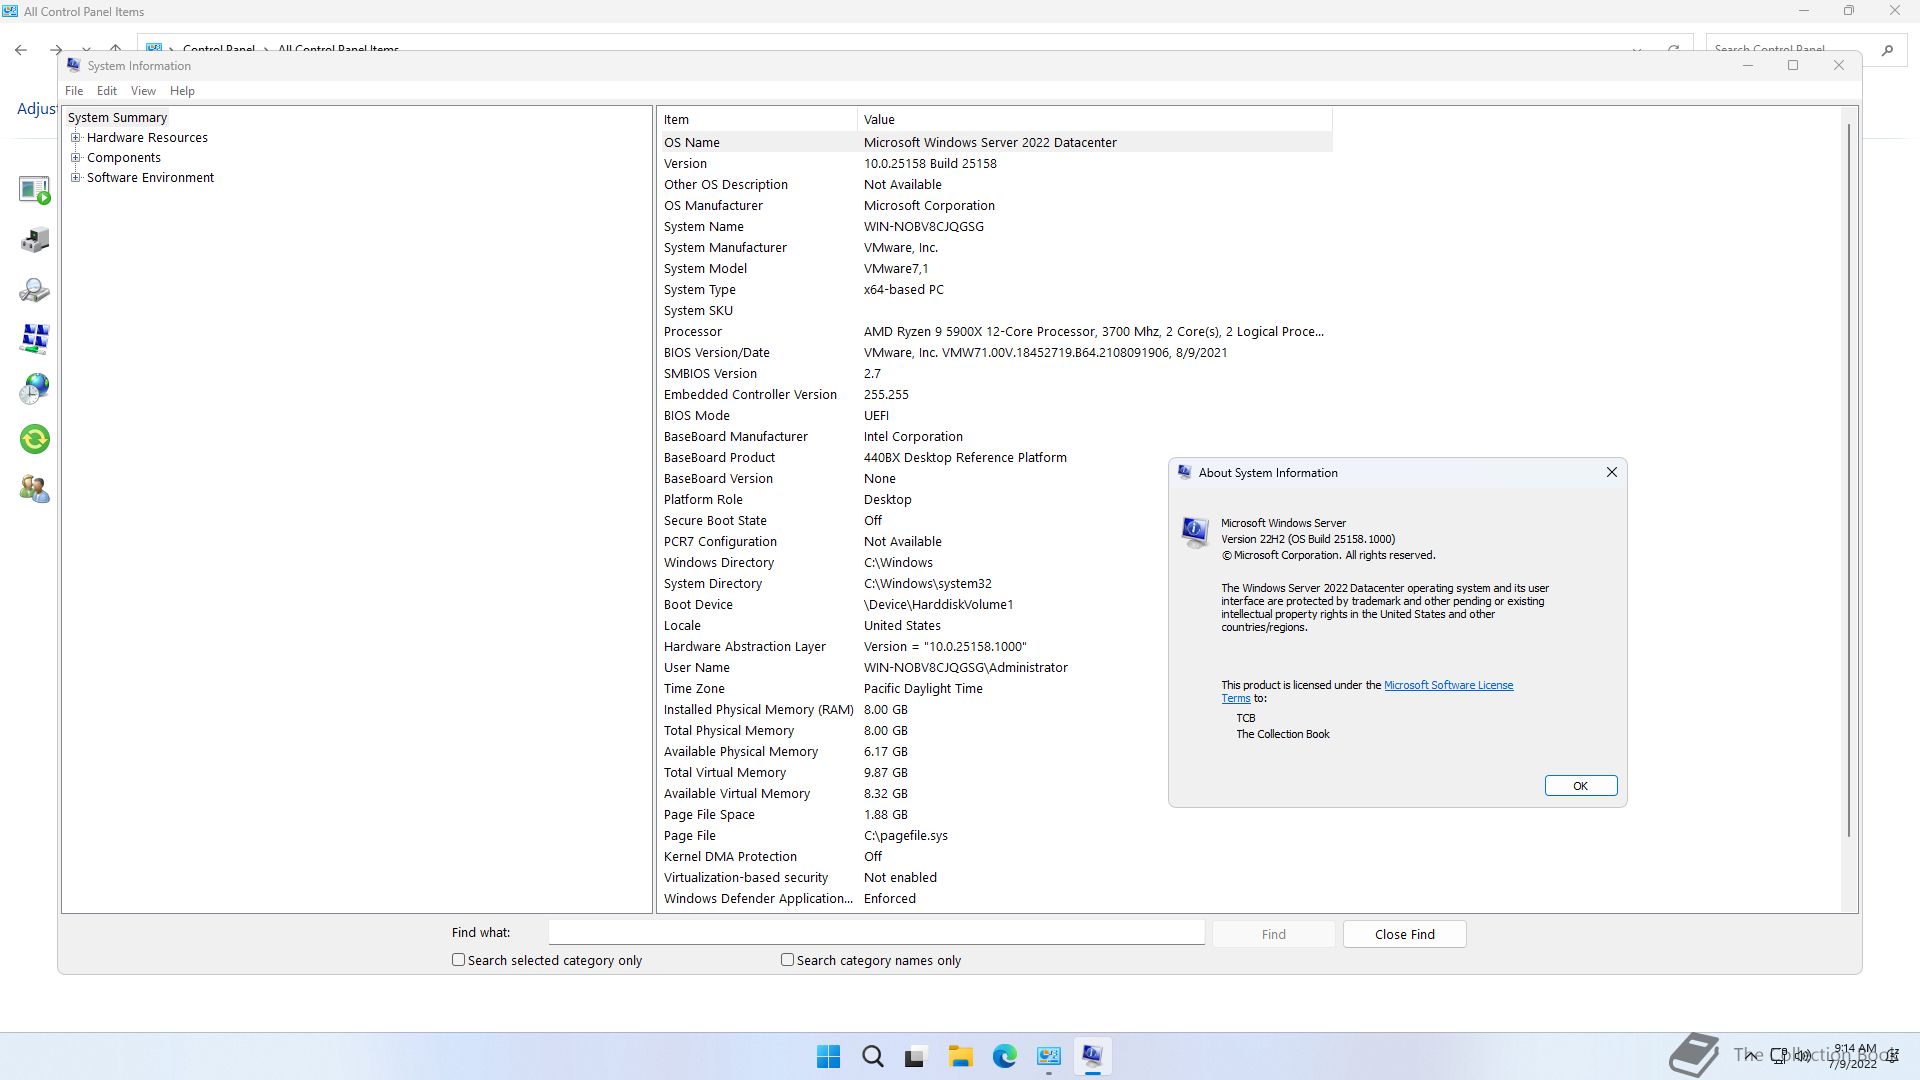Open Task View on the taskbar
Screen dimensions: 1920x1080
(x=916, y=1056)
